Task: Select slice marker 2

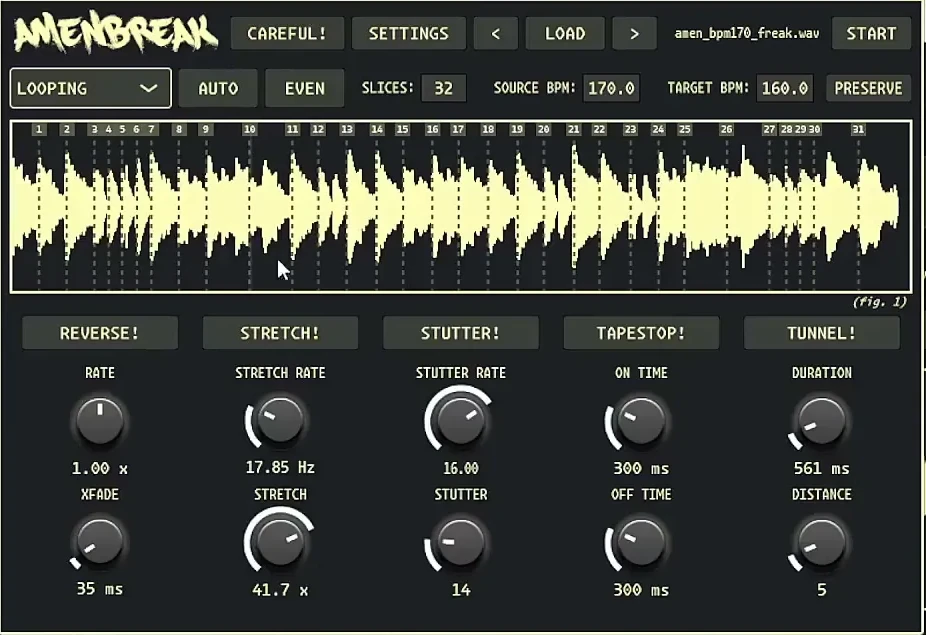Action: 67,129
